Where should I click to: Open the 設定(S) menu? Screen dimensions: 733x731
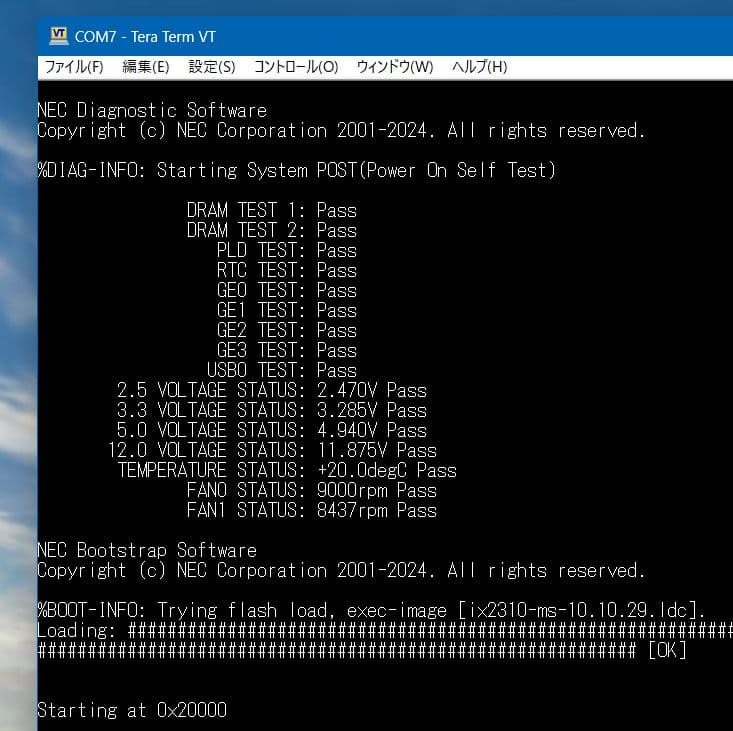(x=212, y=67)
